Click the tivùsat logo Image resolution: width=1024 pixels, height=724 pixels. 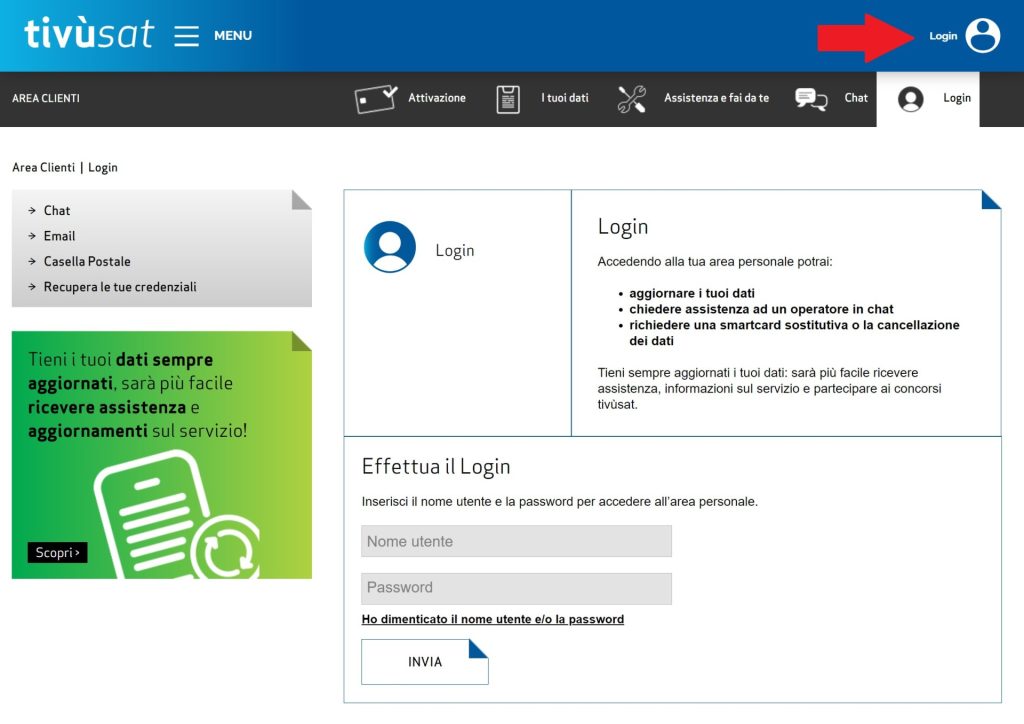[89, 34]
